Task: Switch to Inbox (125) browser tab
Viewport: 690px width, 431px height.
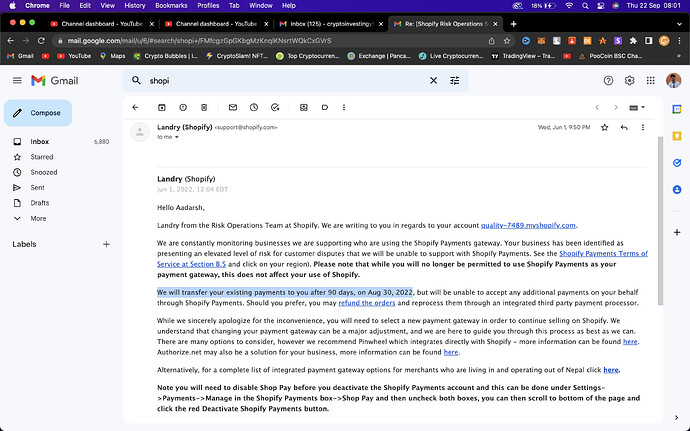Action: point(332,24)
